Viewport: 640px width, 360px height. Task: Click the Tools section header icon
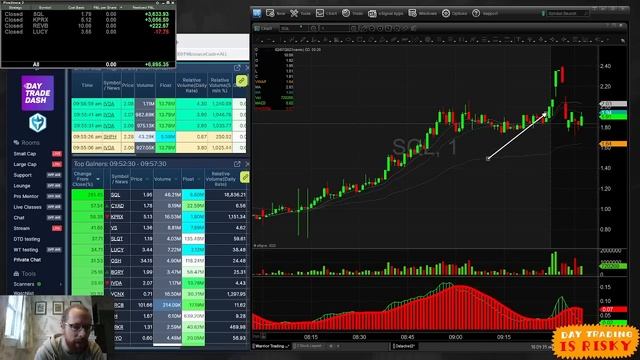point(16,273)
